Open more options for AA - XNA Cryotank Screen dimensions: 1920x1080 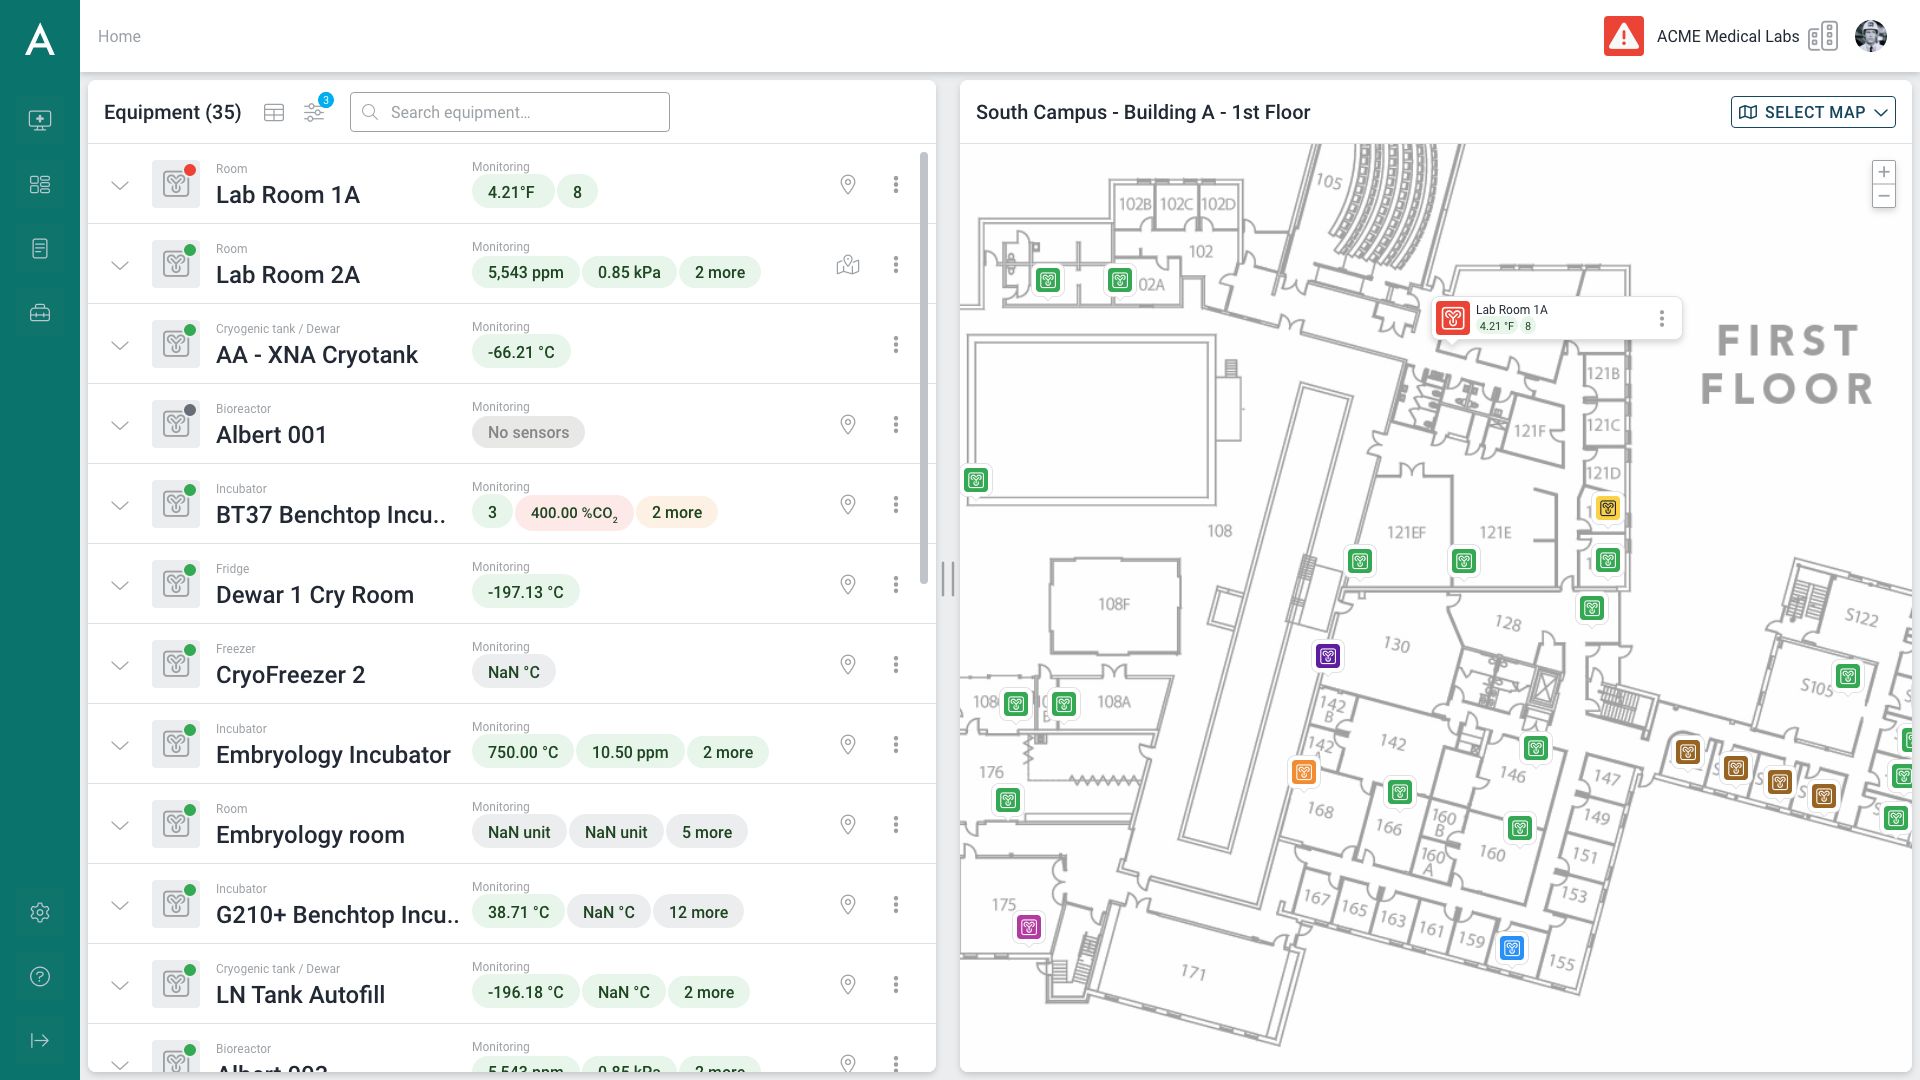pos(895,345)
